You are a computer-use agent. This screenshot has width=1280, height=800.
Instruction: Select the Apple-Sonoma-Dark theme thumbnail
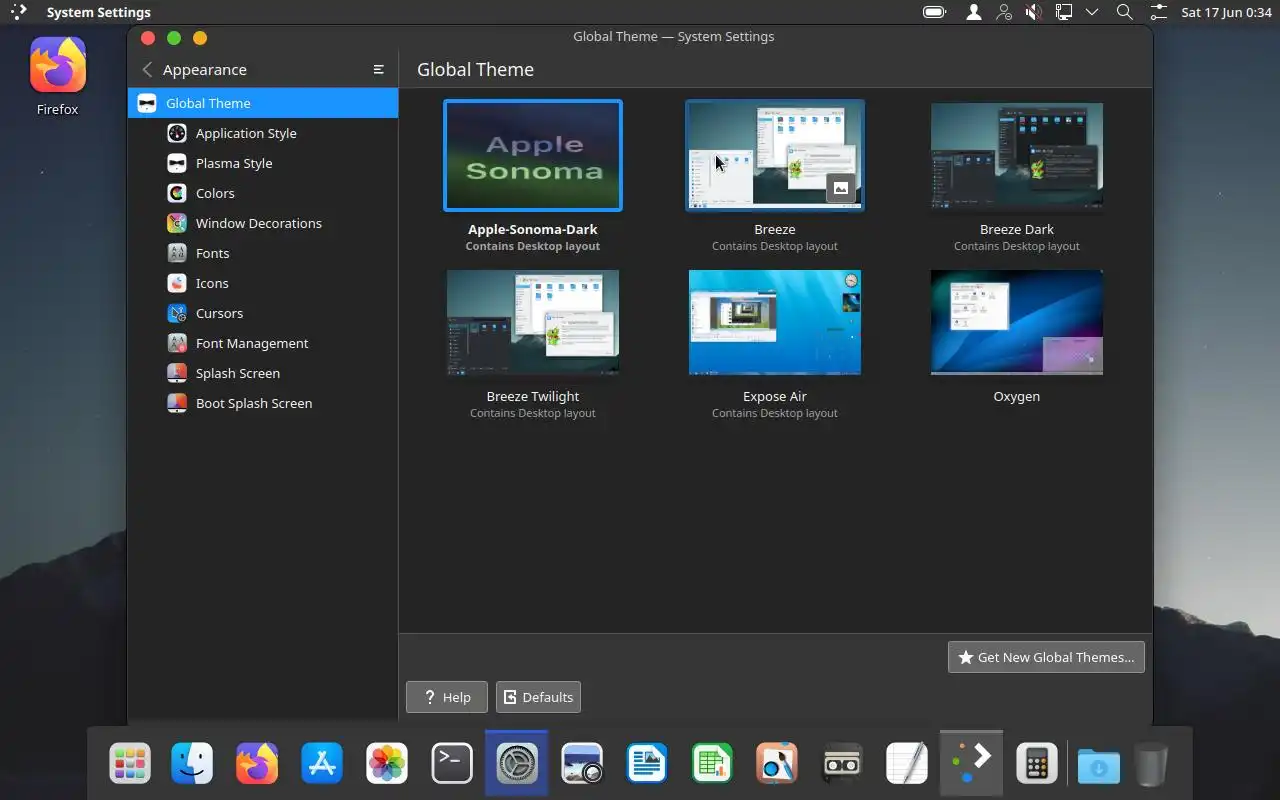533,155
